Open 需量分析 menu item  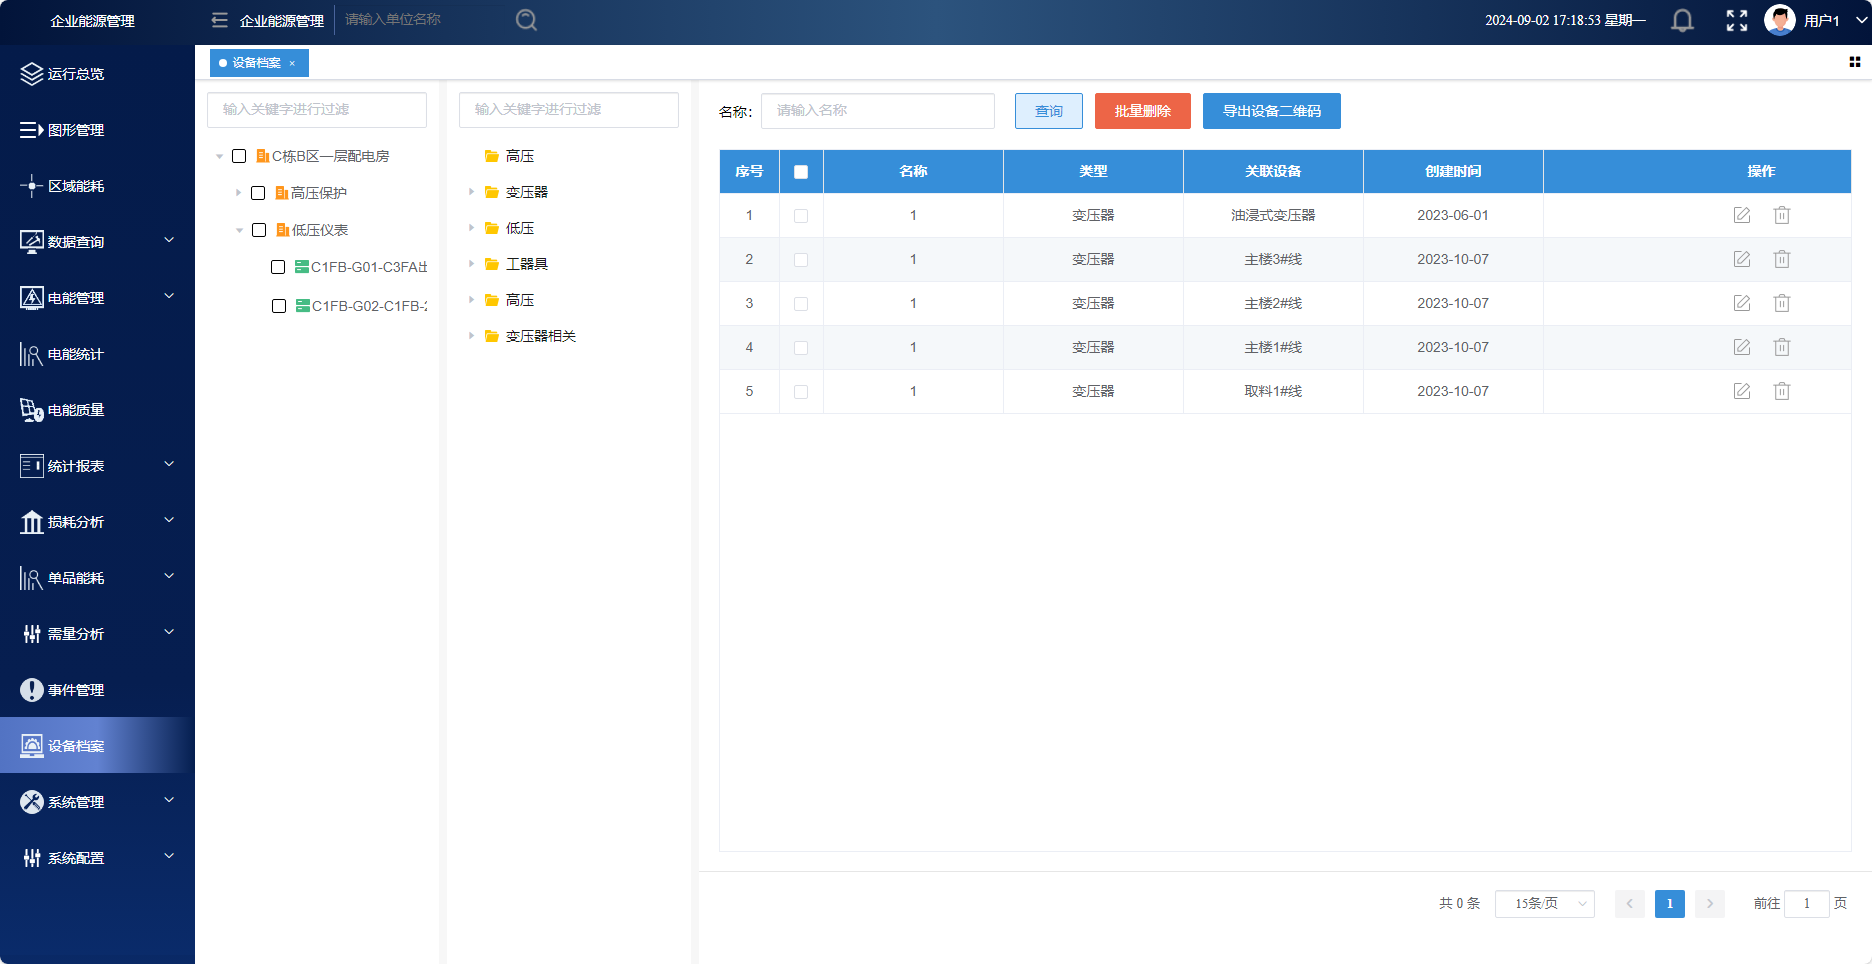tap(97, 634)
